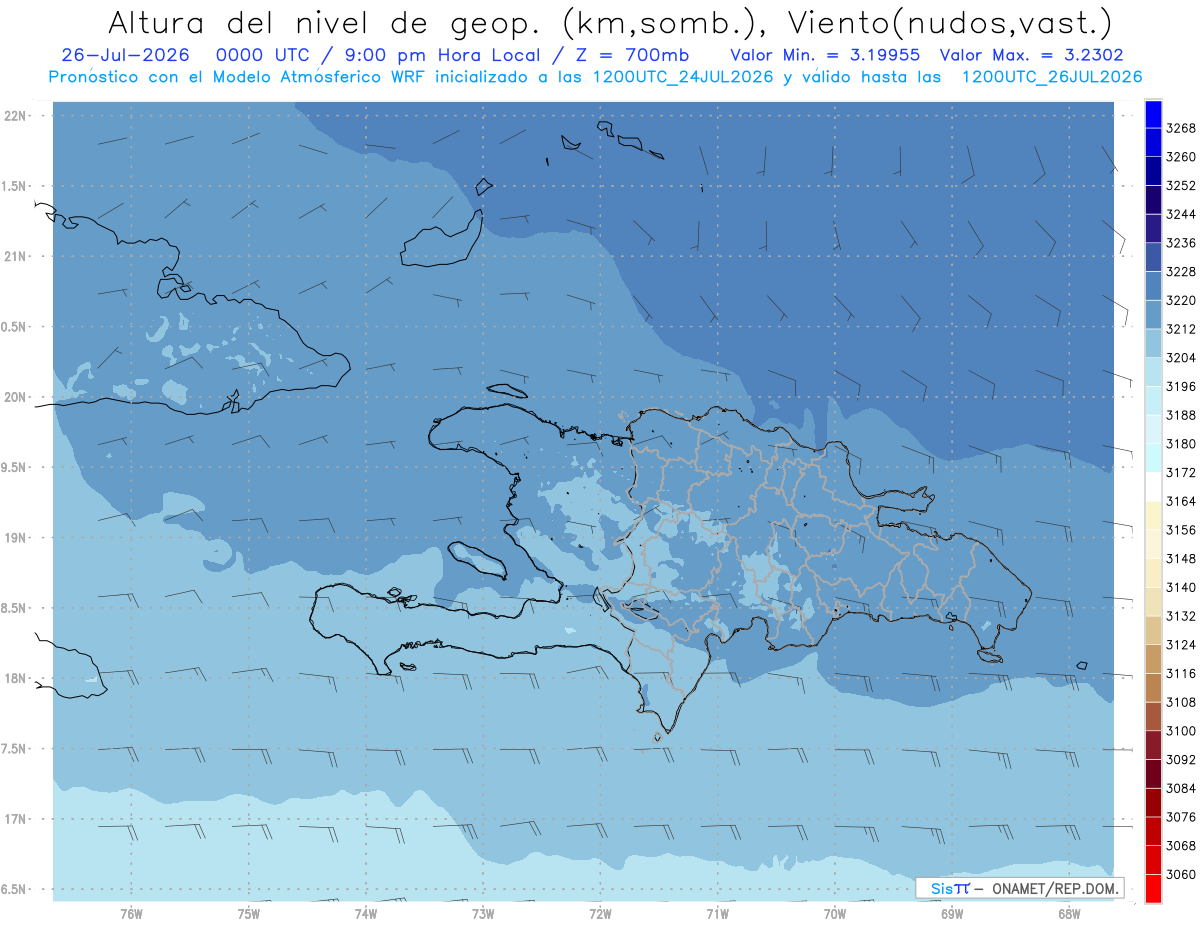Pick the bright blue swatch above 3268

click(1153, 114)
